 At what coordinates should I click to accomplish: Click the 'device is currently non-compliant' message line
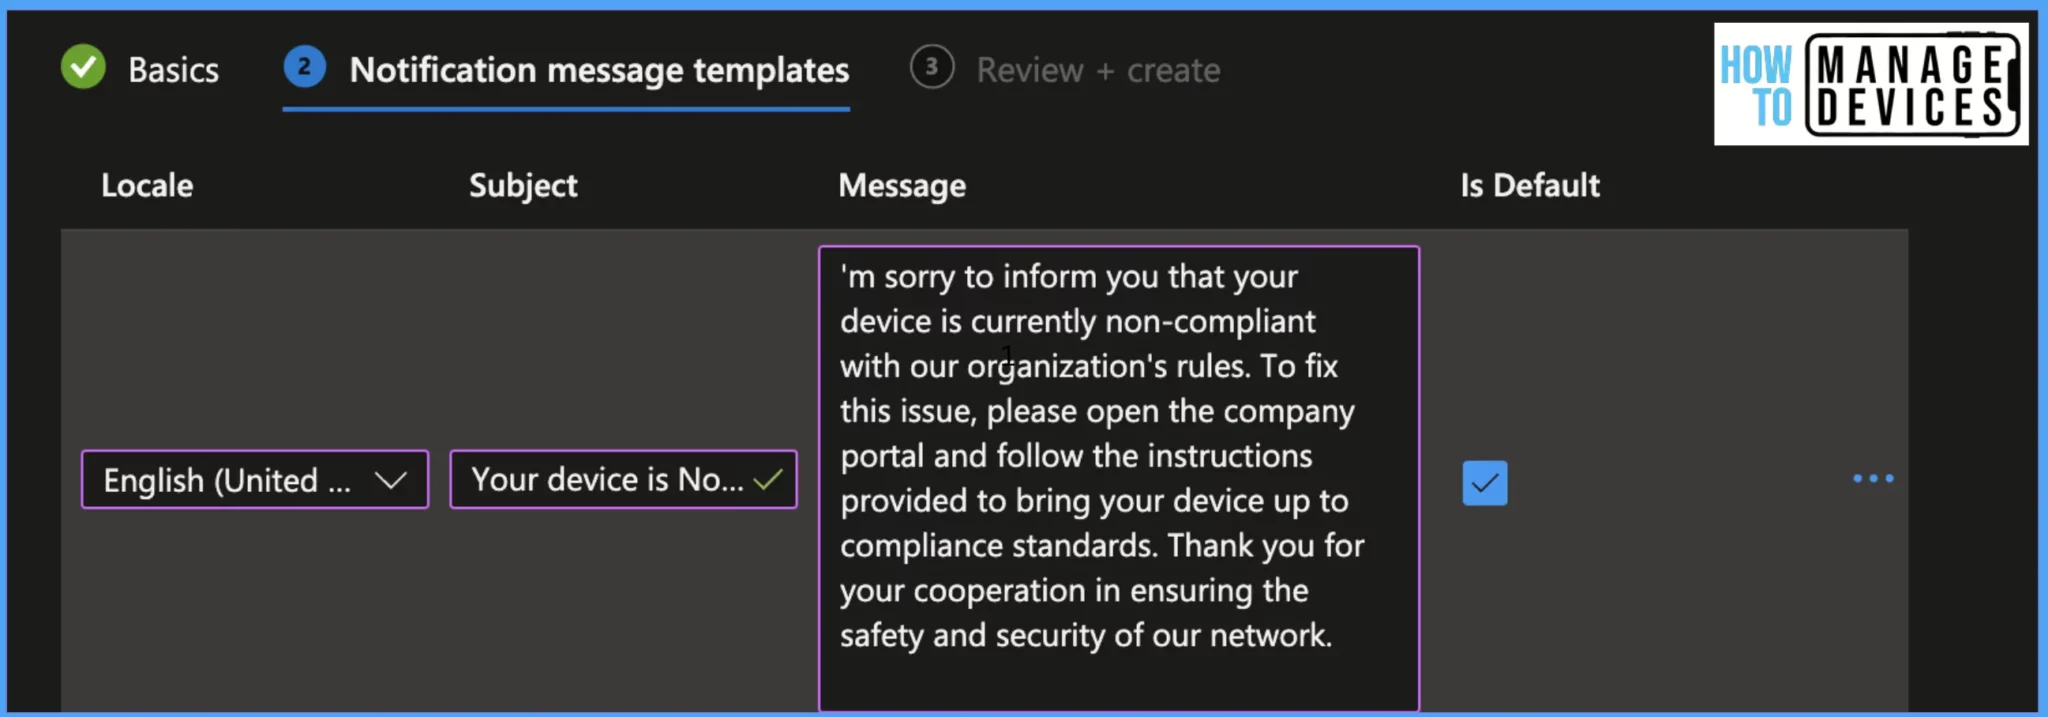pyautogui.click(x=1077, y=322)
